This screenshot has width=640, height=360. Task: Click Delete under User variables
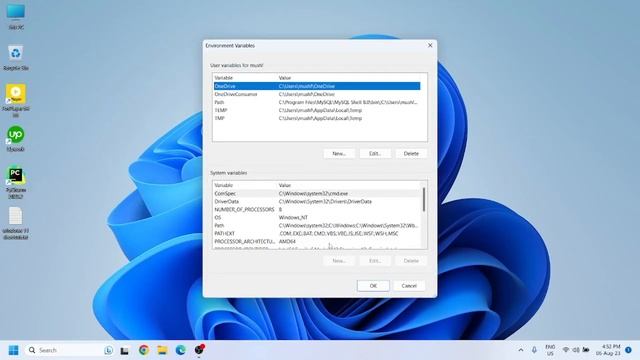411,153
